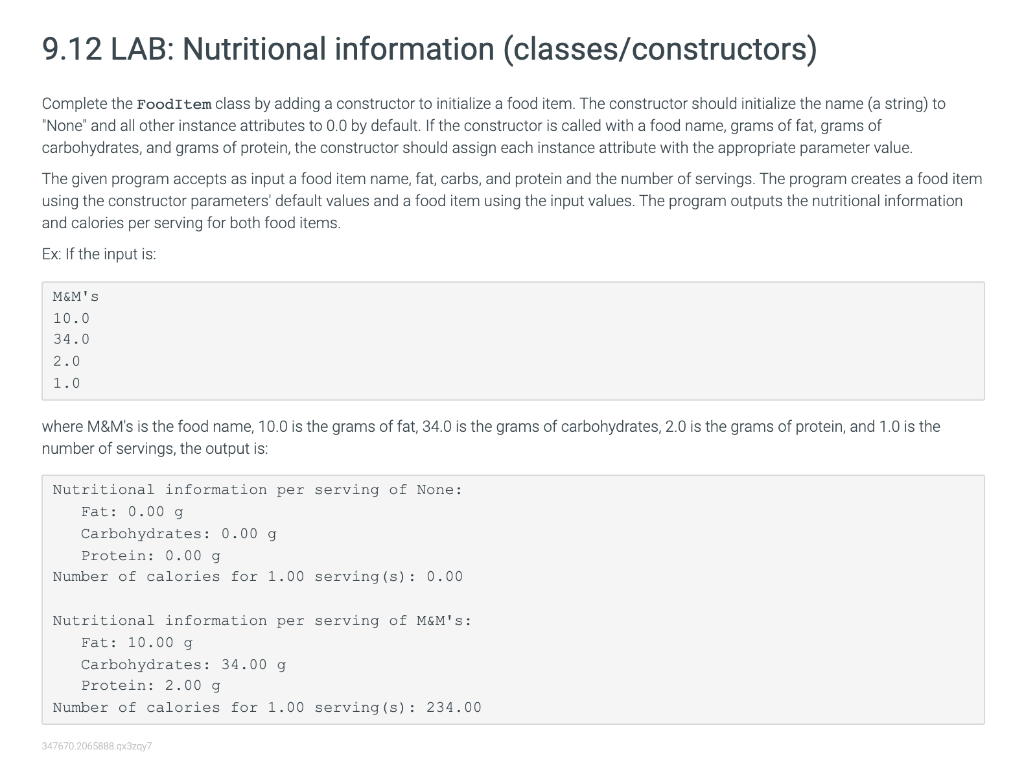Screen dimensions: 1024x765
Task: Click the 1.0 input value line
Action: pyautogui.click(x=67, y=383)
